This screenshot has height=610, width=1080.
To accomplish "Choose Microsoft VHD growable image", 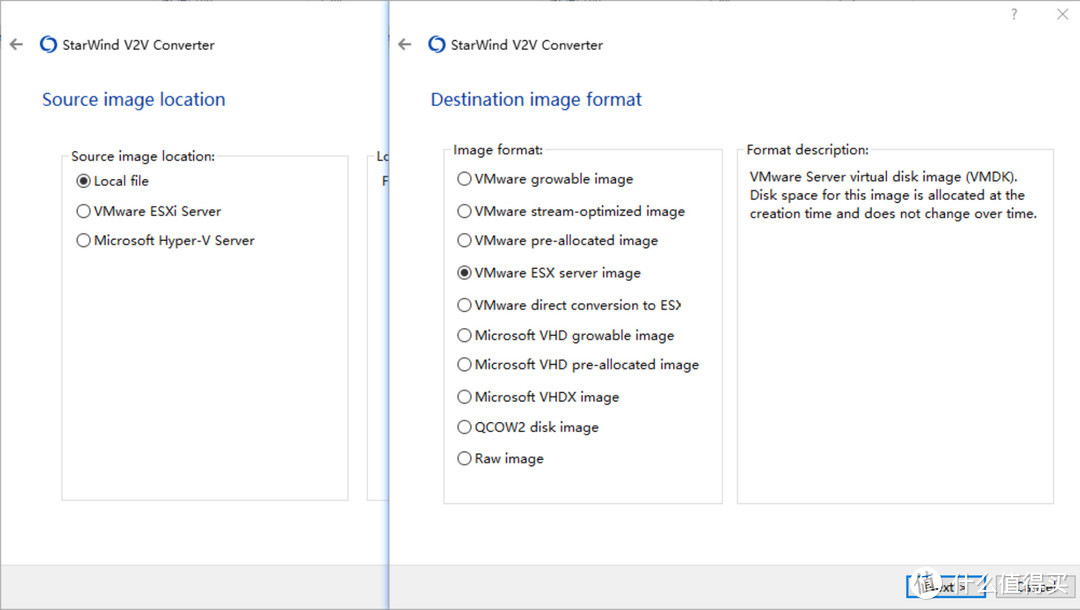I will (x=464, y=335).
